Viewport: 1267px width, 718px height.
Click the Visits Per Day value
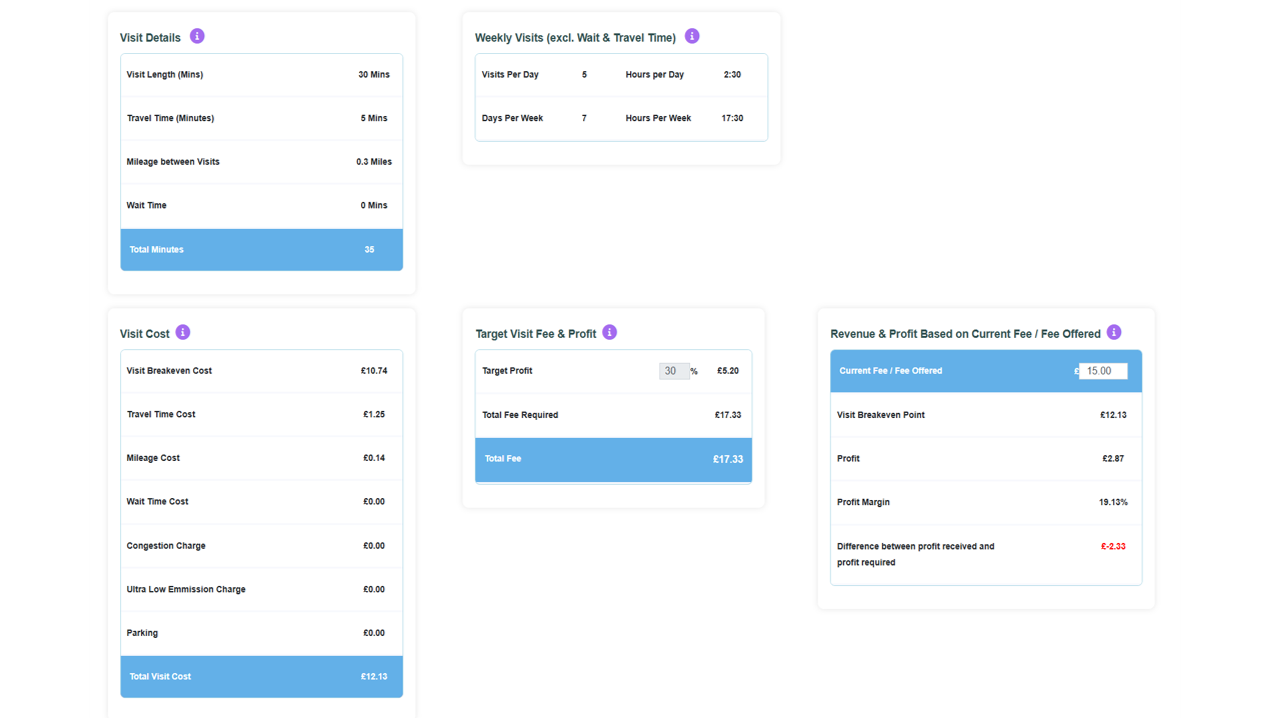(585, 75)
